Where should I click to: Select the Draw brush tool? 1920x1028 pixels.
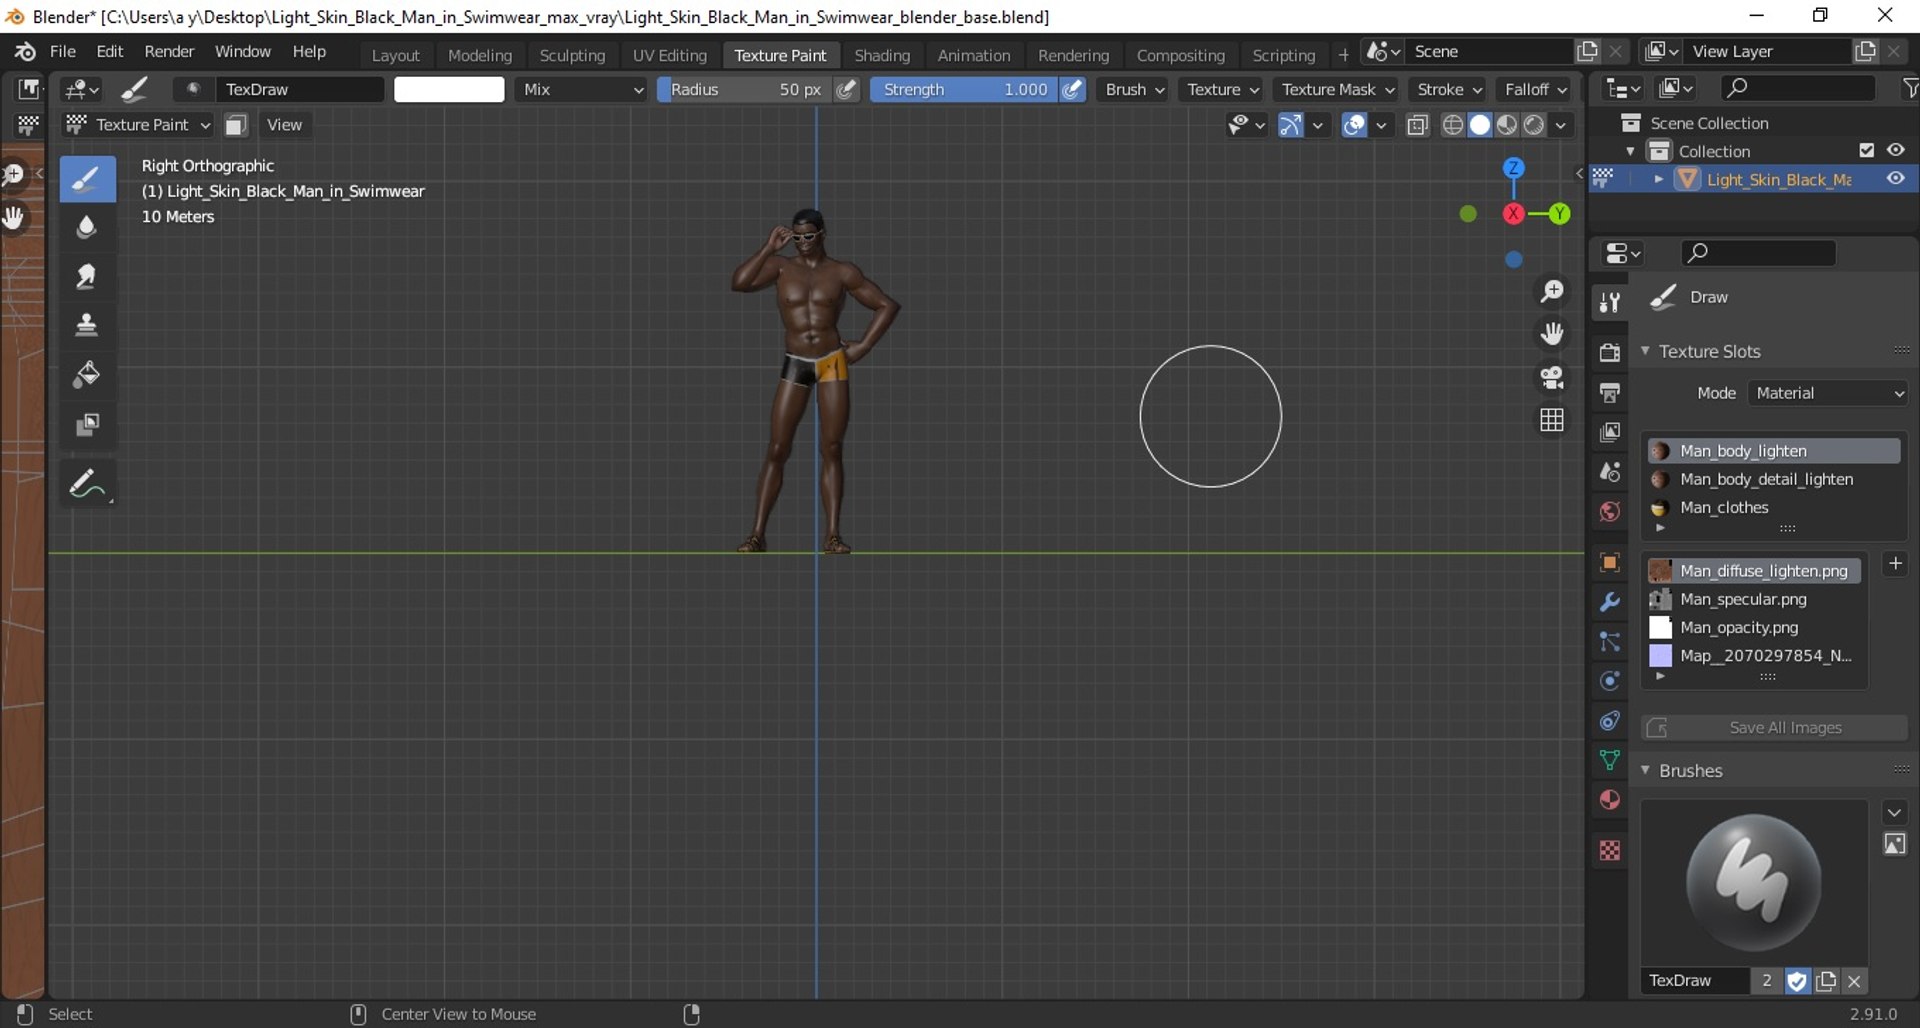(x=87, y=180)
